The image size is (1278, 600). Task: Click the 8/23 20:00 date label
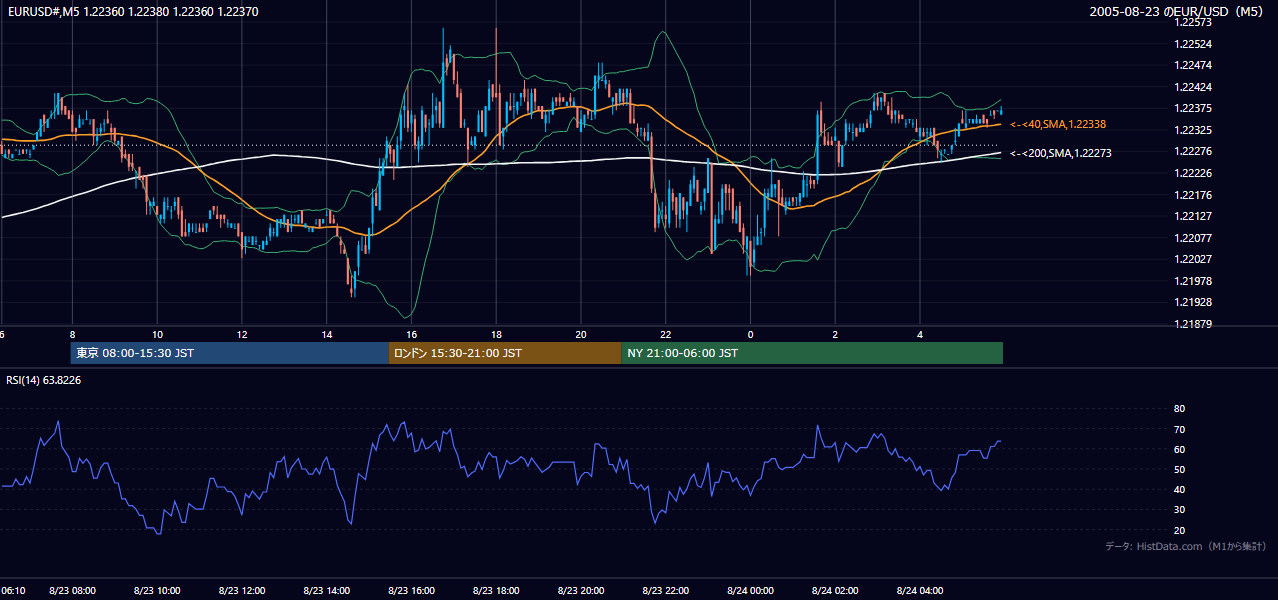pyautogui.click(x=581, y=591)
